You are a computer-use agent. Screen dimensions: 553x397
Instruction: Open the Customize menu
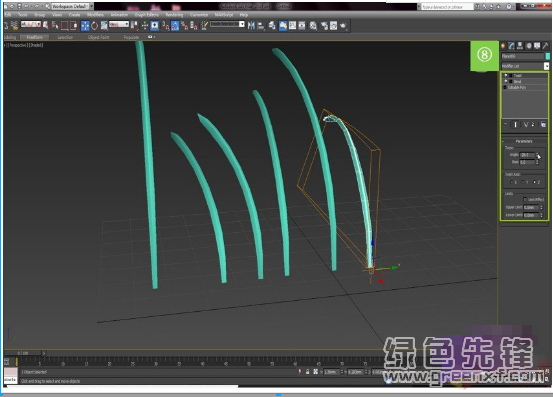pyautogui.click(x=199, y=15)
